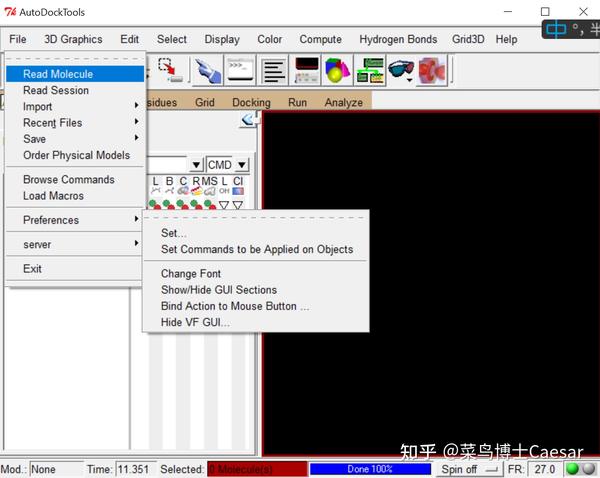Expand the Recent Files submenu
Viewport: 600px width, 478px height.
click(x=75, y=123)
